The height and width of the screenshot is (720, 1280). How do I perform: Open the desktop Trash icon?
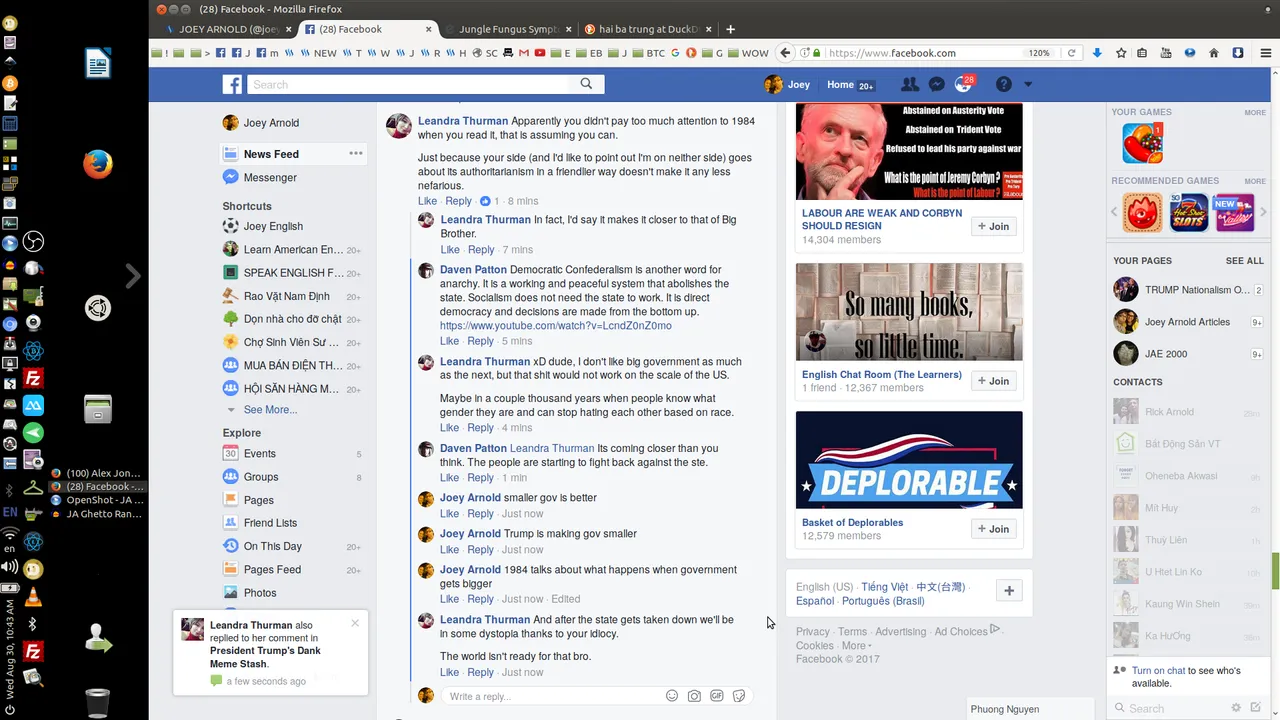point(97,702)
